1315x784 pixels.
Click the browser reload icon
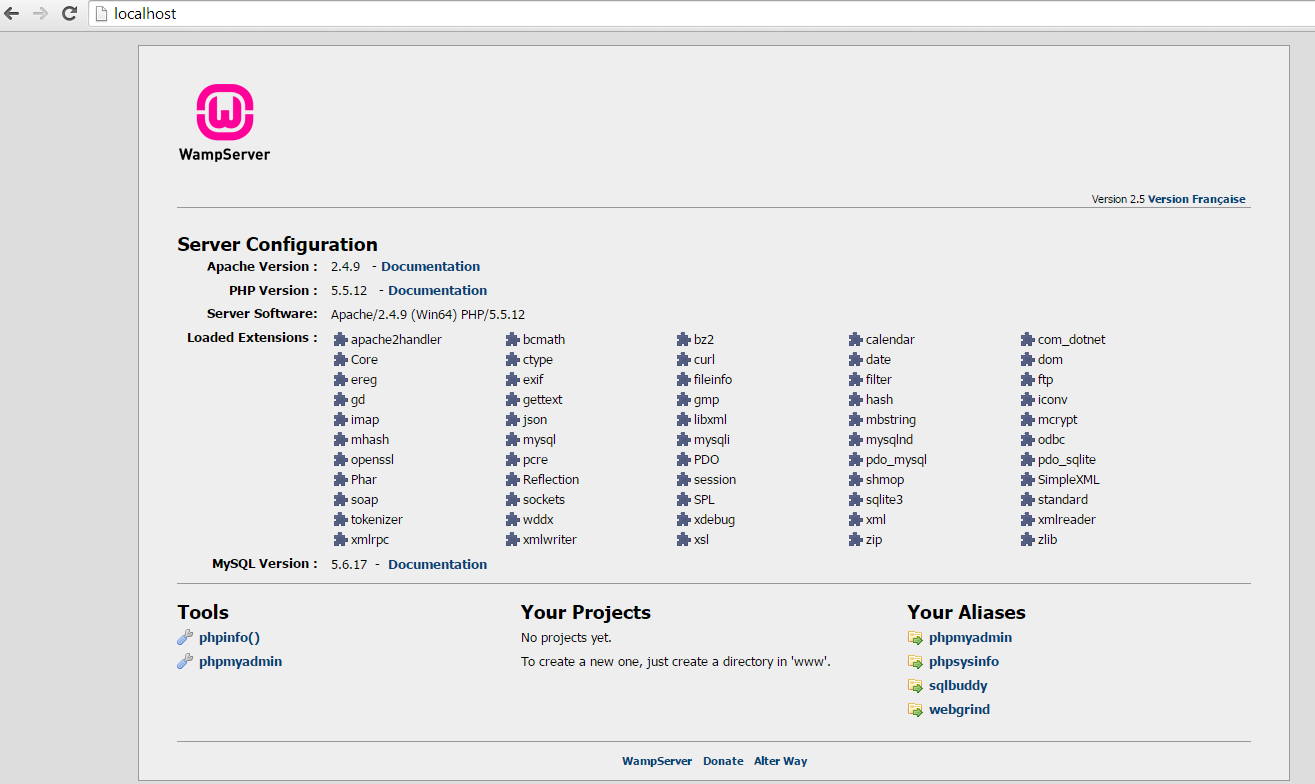[69, 14]
